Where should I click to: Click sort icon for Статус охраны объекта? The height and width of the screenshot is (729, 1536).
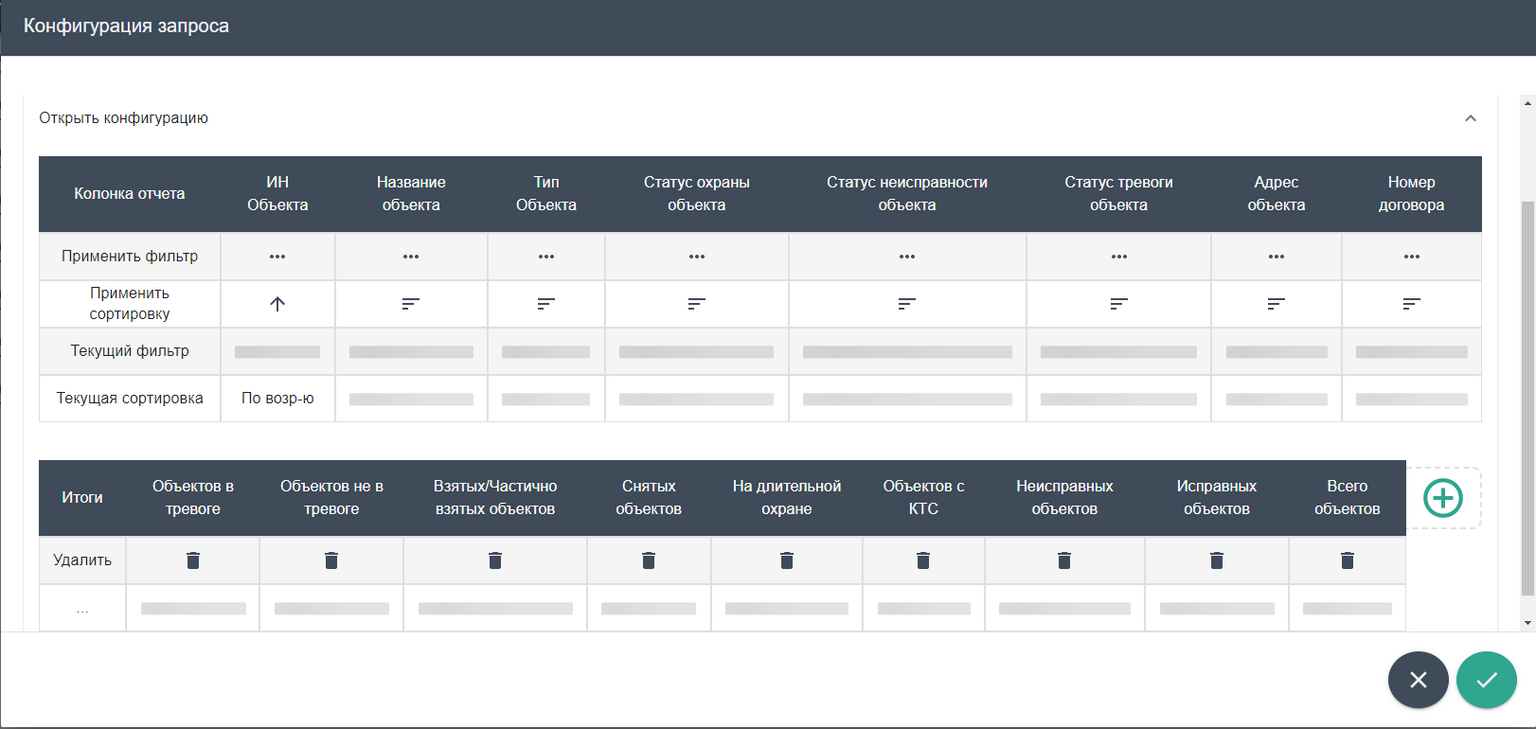697,304
